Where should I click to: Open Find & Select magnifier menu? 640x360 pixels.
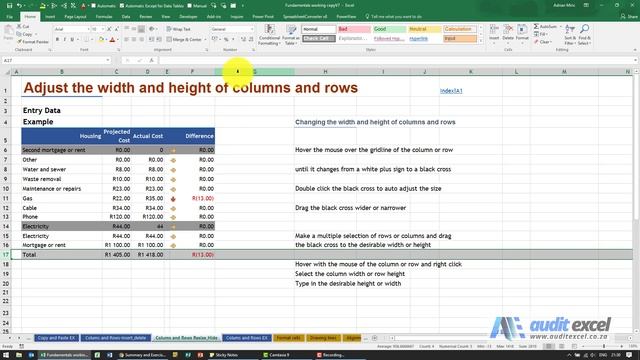tap(584, 34)
